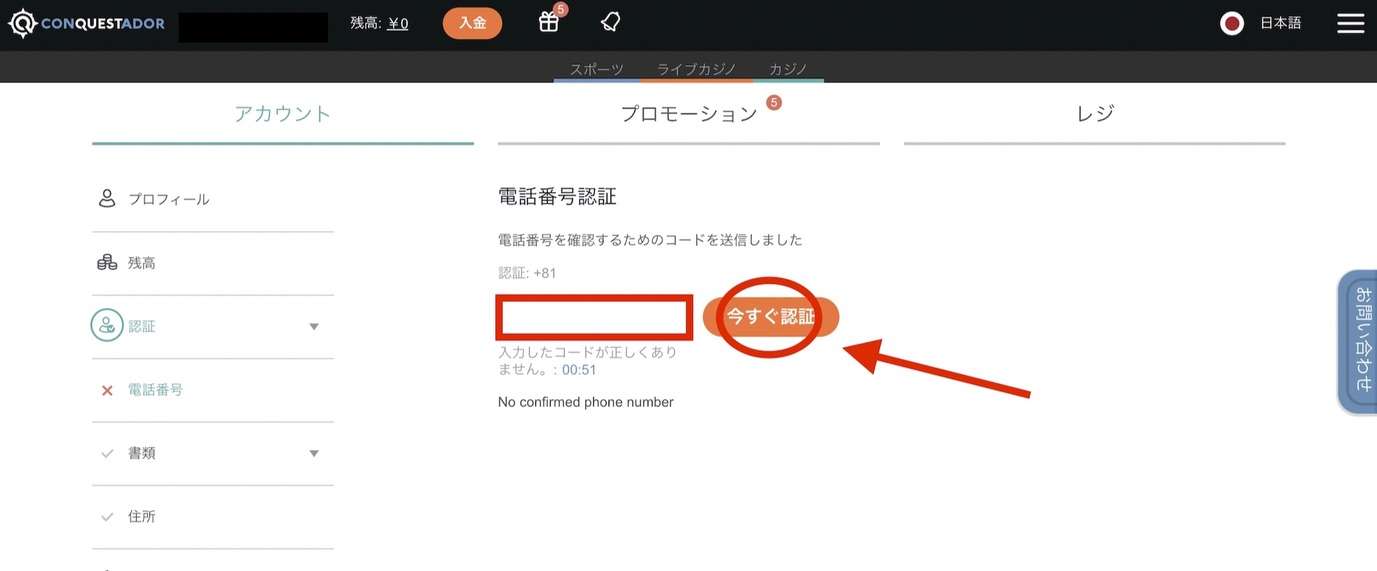Open the gift box rewards icon
Image resolution: width=1377 pixels, height=571 pixels.
click(x=548, y=22)
